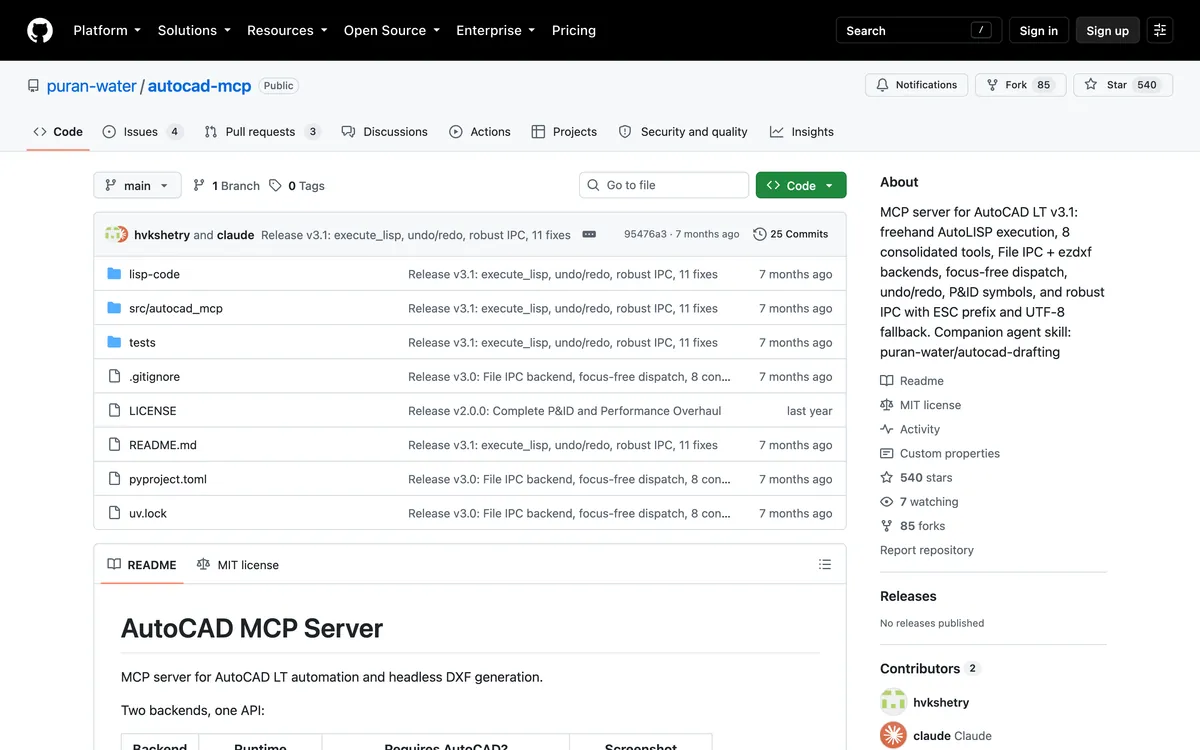Open README outline list icon
Image resolution: width=1200 pixels, height=750 pixels.
pos(825,565)
